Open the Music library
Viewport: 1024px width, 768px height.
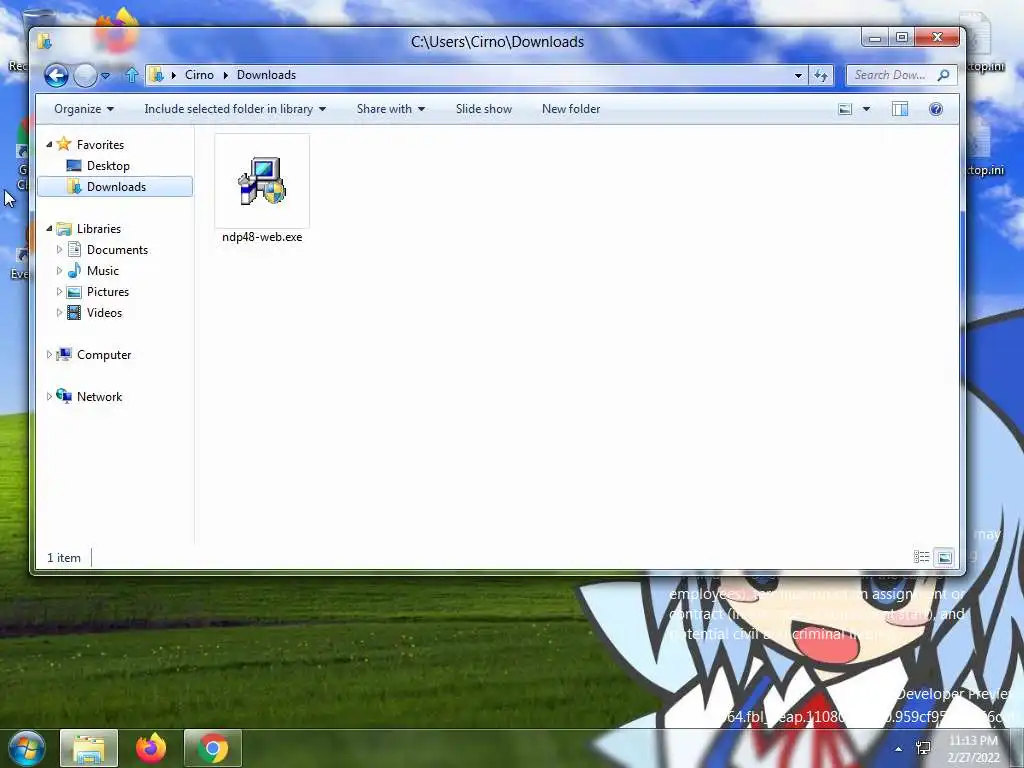103,270
